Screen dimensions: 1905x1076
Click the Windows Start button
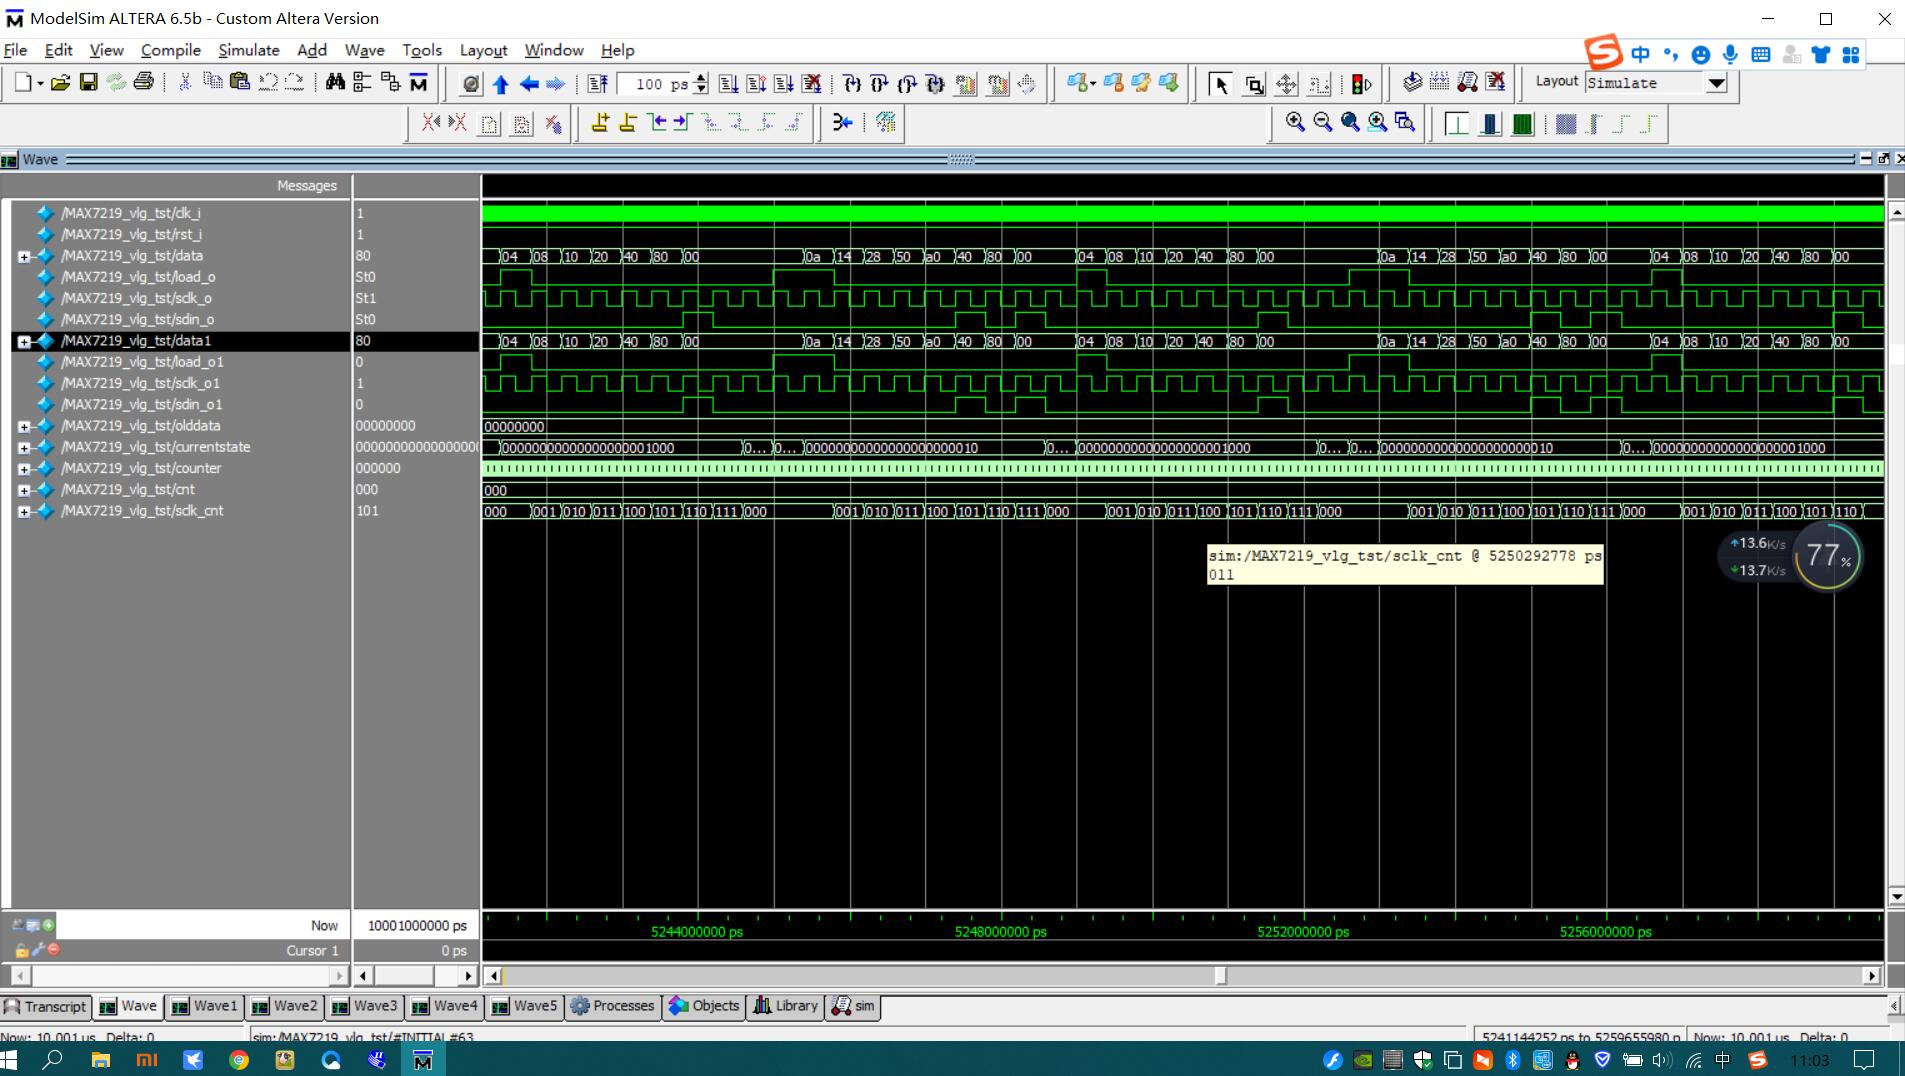click(10, 1060)
